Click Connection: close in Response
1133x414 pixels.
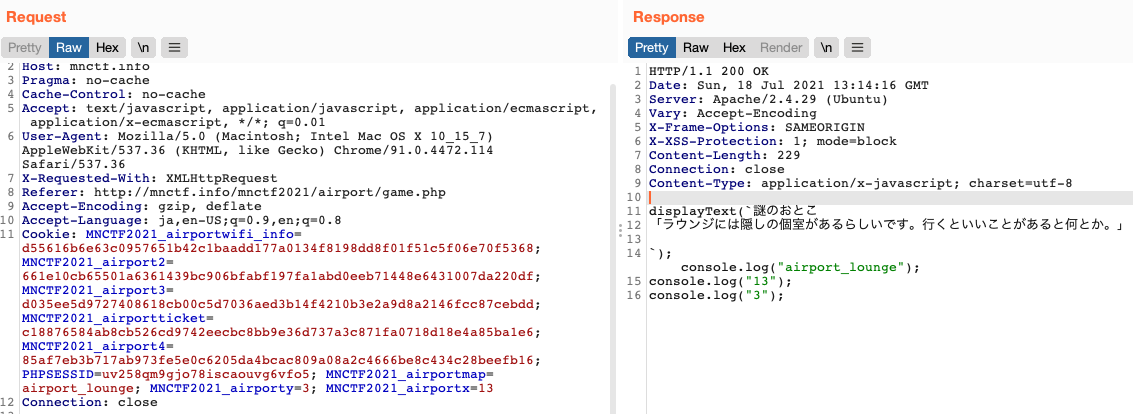[x=717, y=169]
